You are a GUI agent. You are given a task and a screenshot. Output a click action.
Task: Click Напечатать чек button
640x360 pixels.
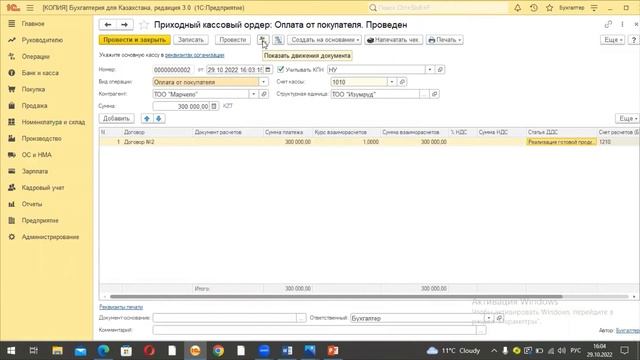(393, 40)
